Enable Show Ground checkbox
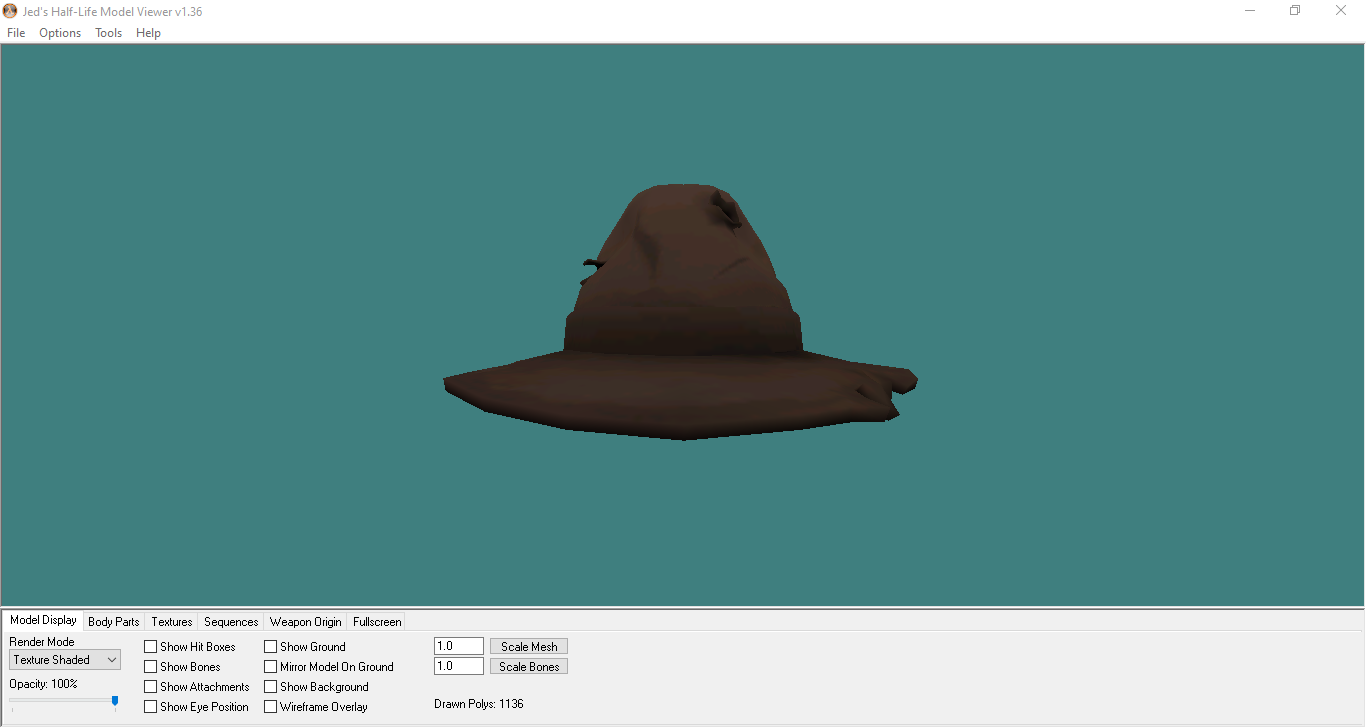1366x727 pixels. tap(271, 647)
